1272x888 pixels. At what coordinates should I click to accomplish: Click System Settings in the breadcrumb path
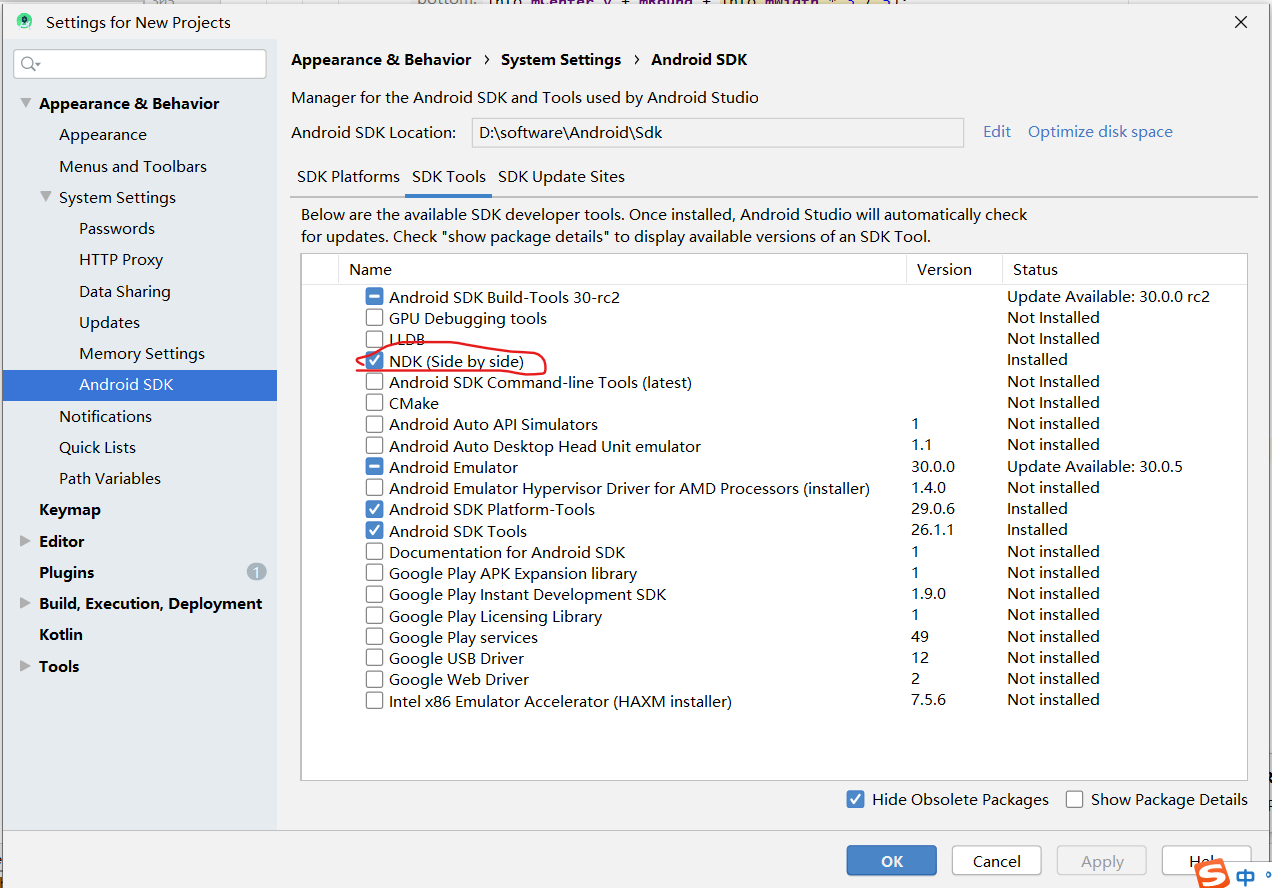(561, 60)
